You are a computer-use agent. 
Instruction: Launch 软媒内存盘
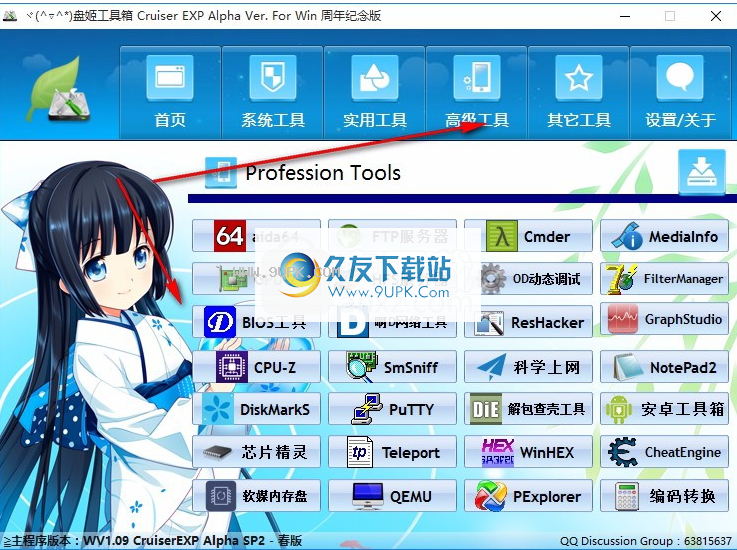click(257, 495)
